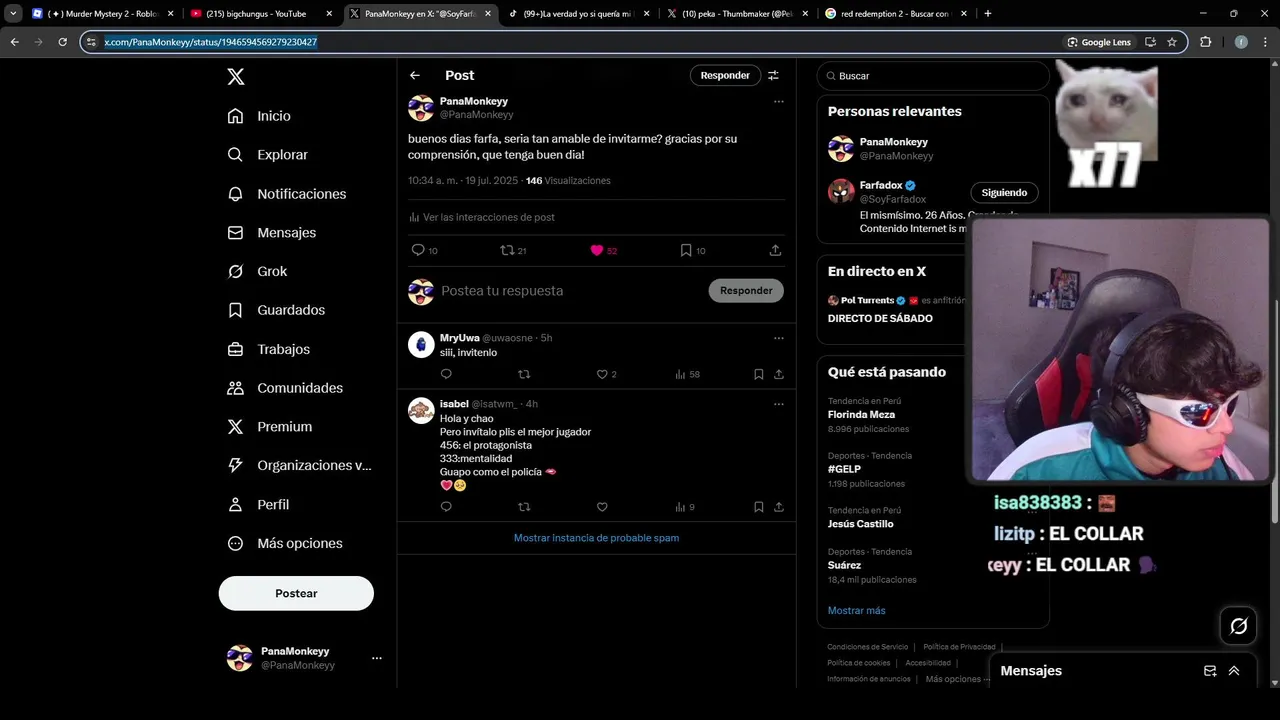Screen dimensions: 1280x720
Task: Open Guardados bookmarks in sidebar
Action: pos(276,310)
